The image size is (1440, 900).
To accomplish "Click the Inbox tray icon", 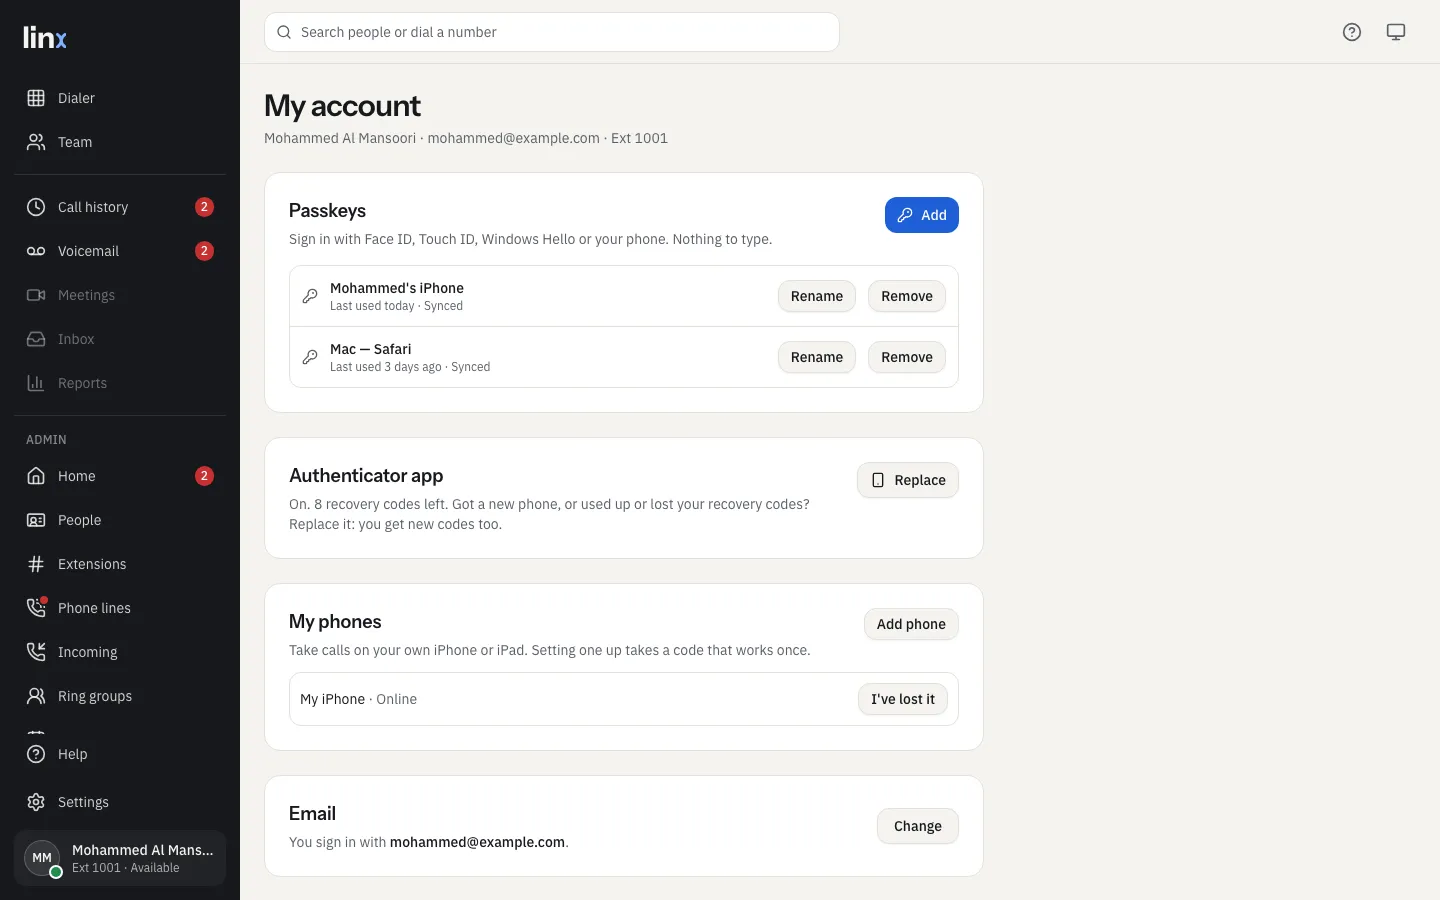I will 36,339.
